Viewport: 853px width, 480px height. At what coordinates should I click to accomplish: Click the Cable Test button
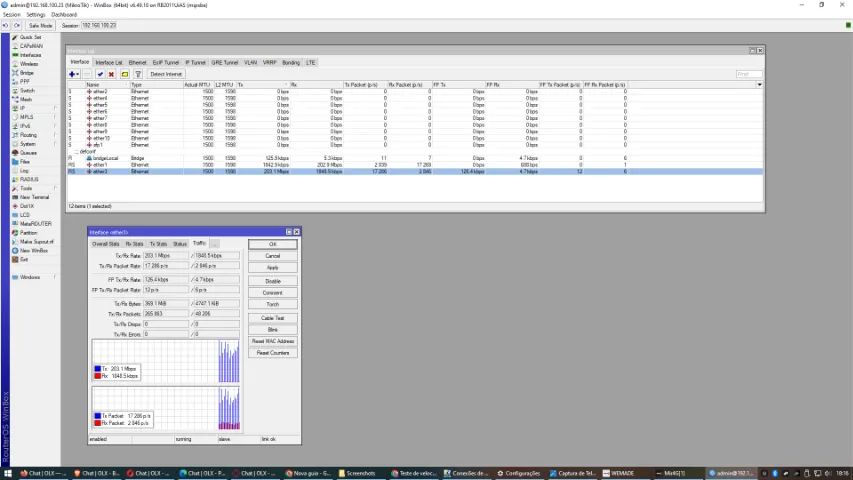273,318
